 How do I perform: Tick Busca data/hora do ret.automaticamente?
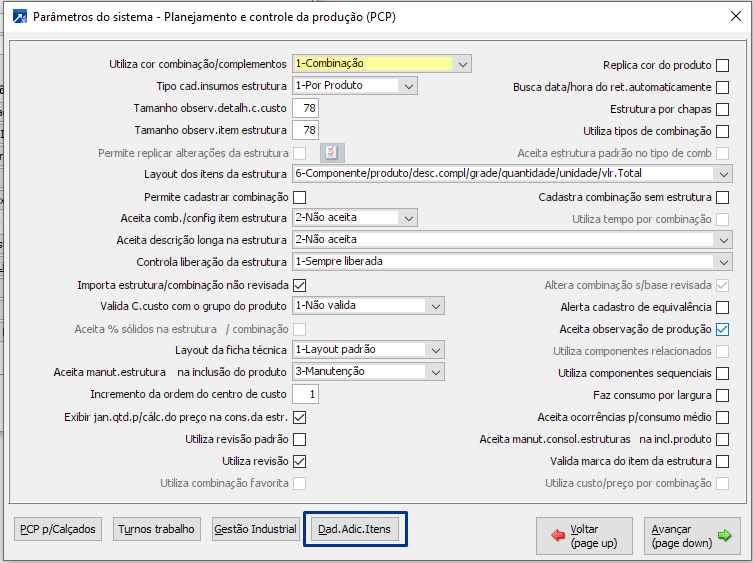pos(722,87)
